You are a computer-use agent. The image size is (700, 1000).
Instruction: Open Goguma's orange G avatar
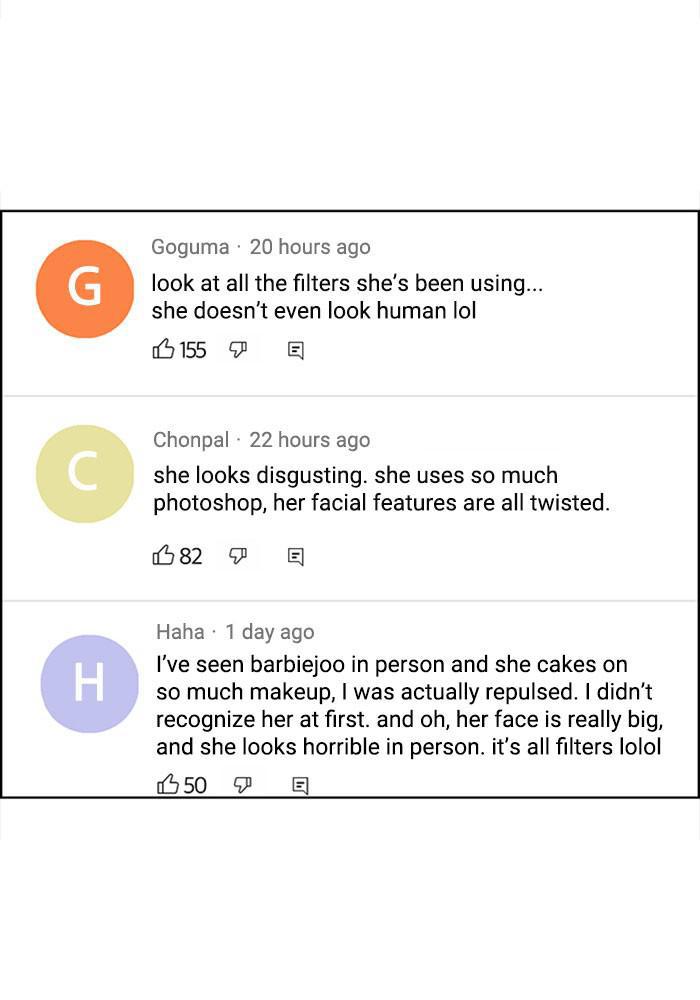tap(84, 288)
